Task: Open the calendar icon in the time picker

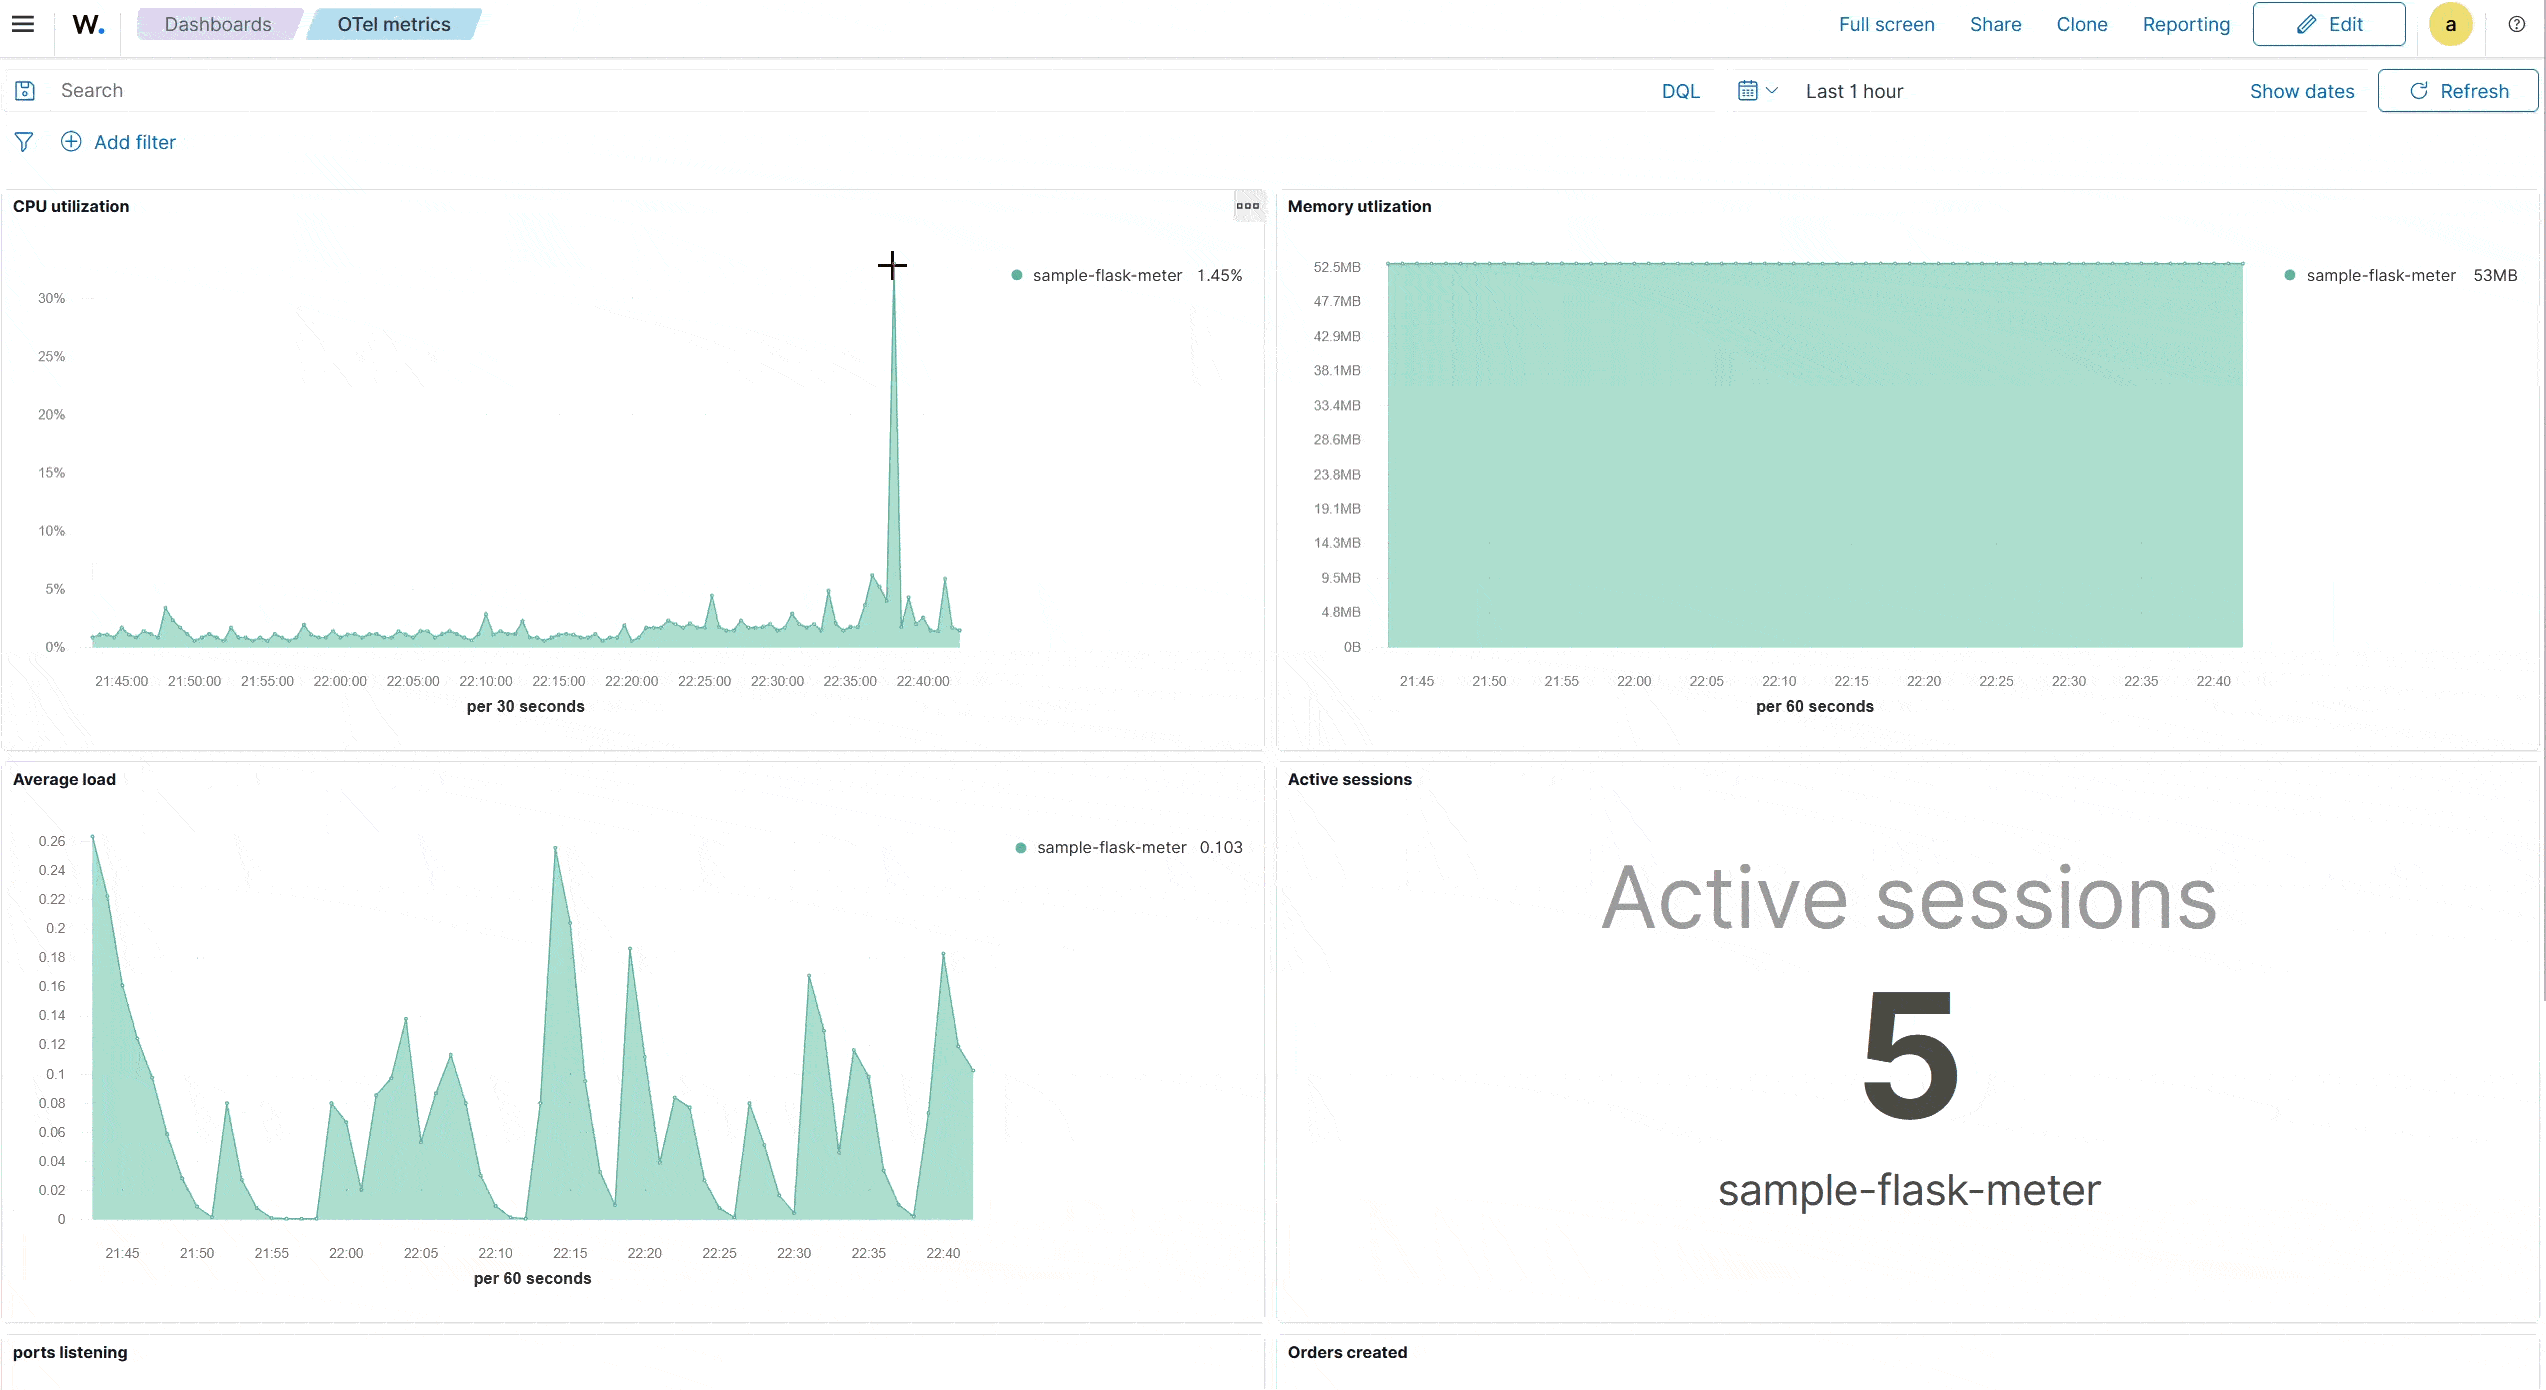Action: [x=1748, y=90]
